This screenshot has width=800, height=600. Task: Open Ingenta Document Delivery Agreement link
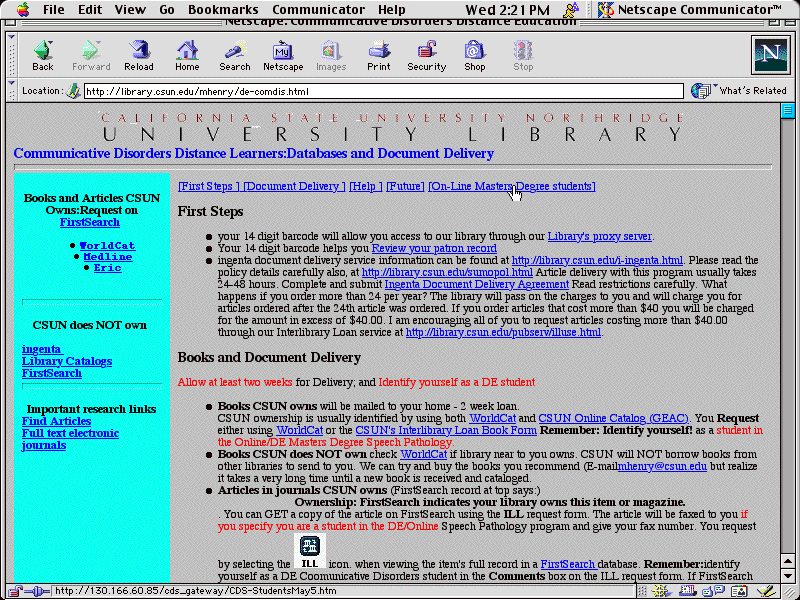coord(477,284)
